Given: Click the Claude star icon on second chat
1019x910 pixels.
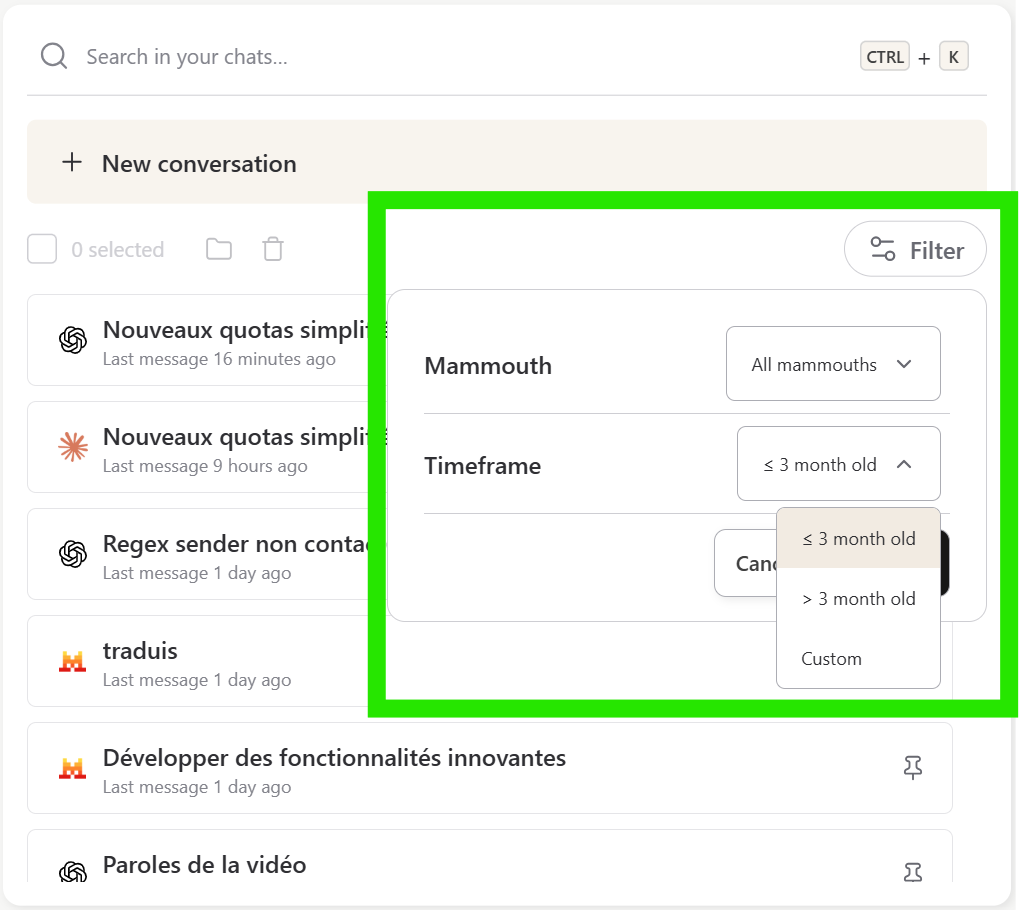Looking at the screenshot, I should pyautogui.click(x=71, y=447).
